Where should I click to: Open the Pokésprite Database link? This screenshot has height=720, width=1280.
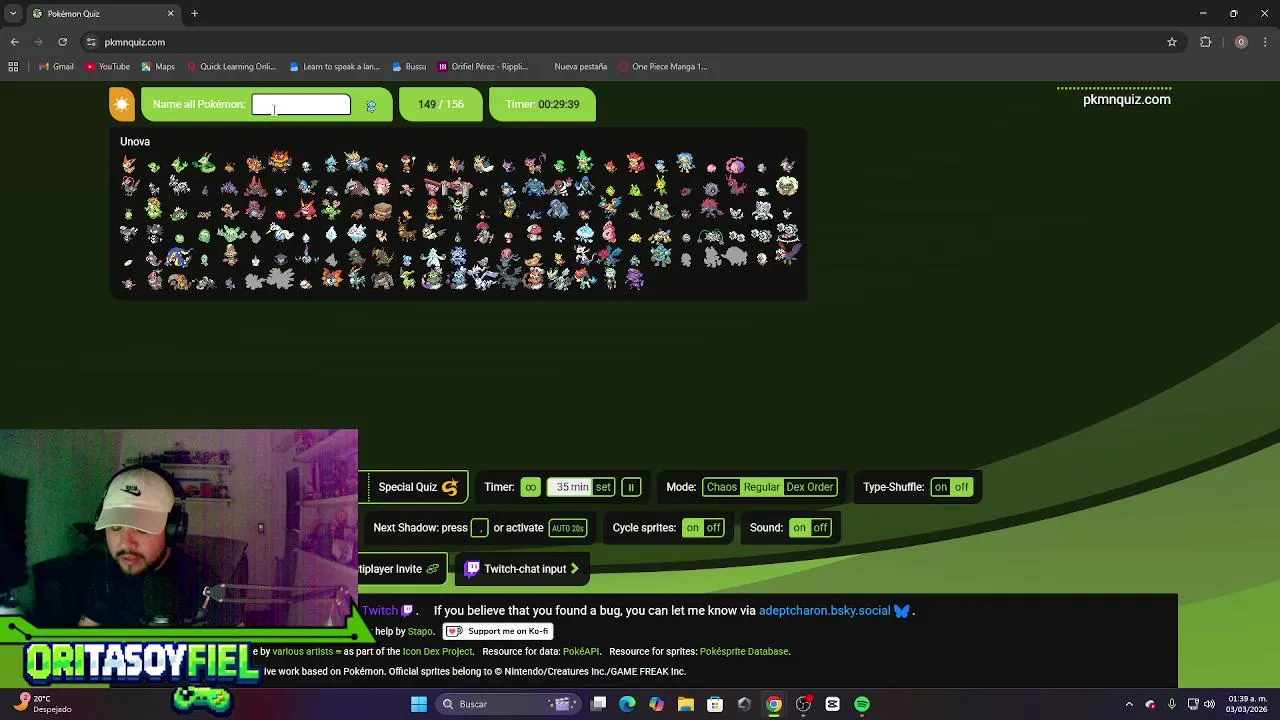pos(744,652)
